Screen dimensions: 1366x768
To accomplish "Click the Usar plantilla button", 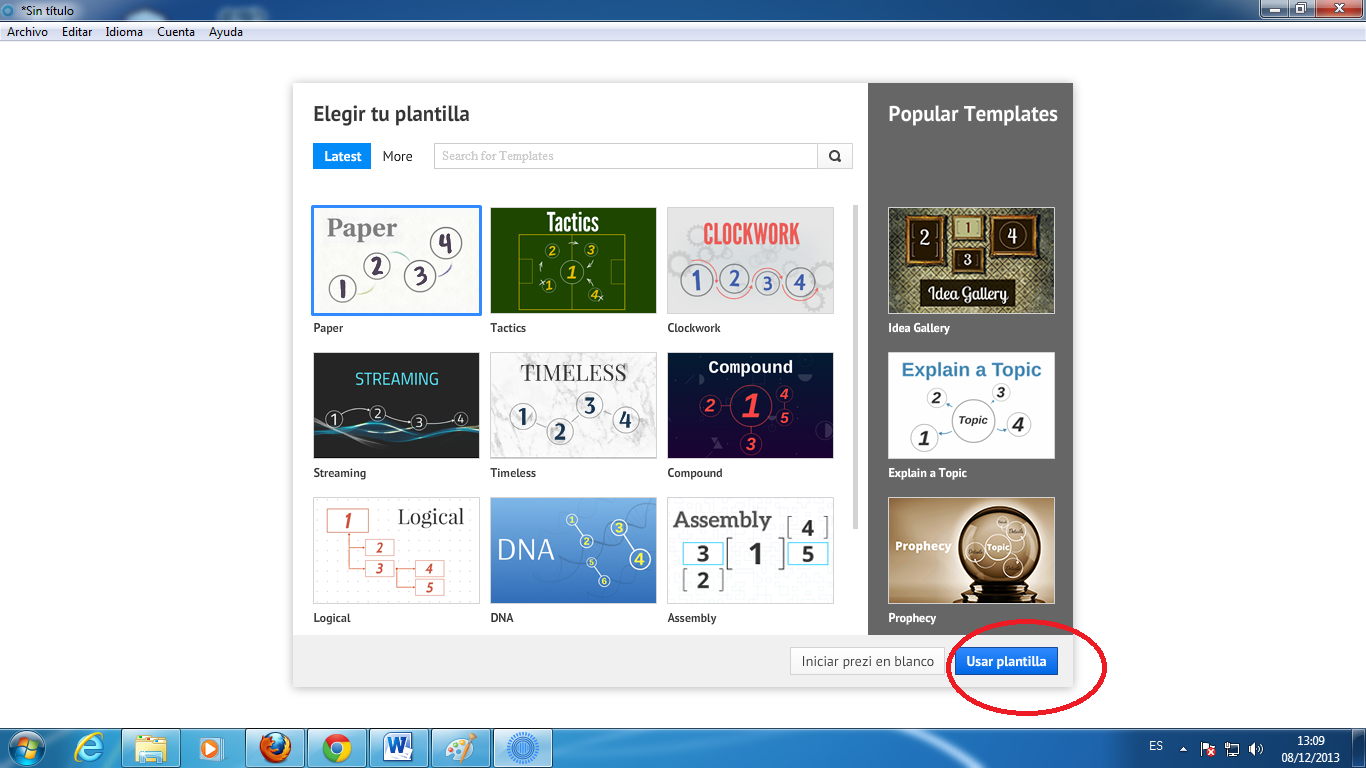I will [x=1006, y=661].
